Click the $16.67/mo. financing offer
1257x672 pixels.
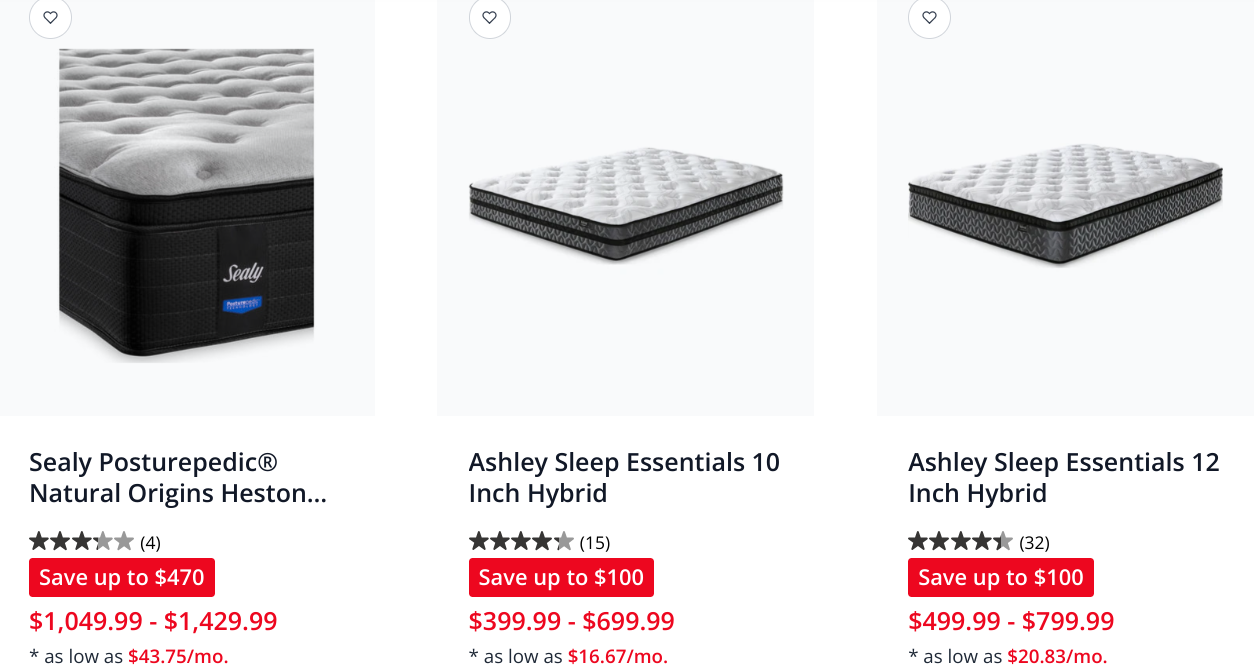(x=618, y=657)
